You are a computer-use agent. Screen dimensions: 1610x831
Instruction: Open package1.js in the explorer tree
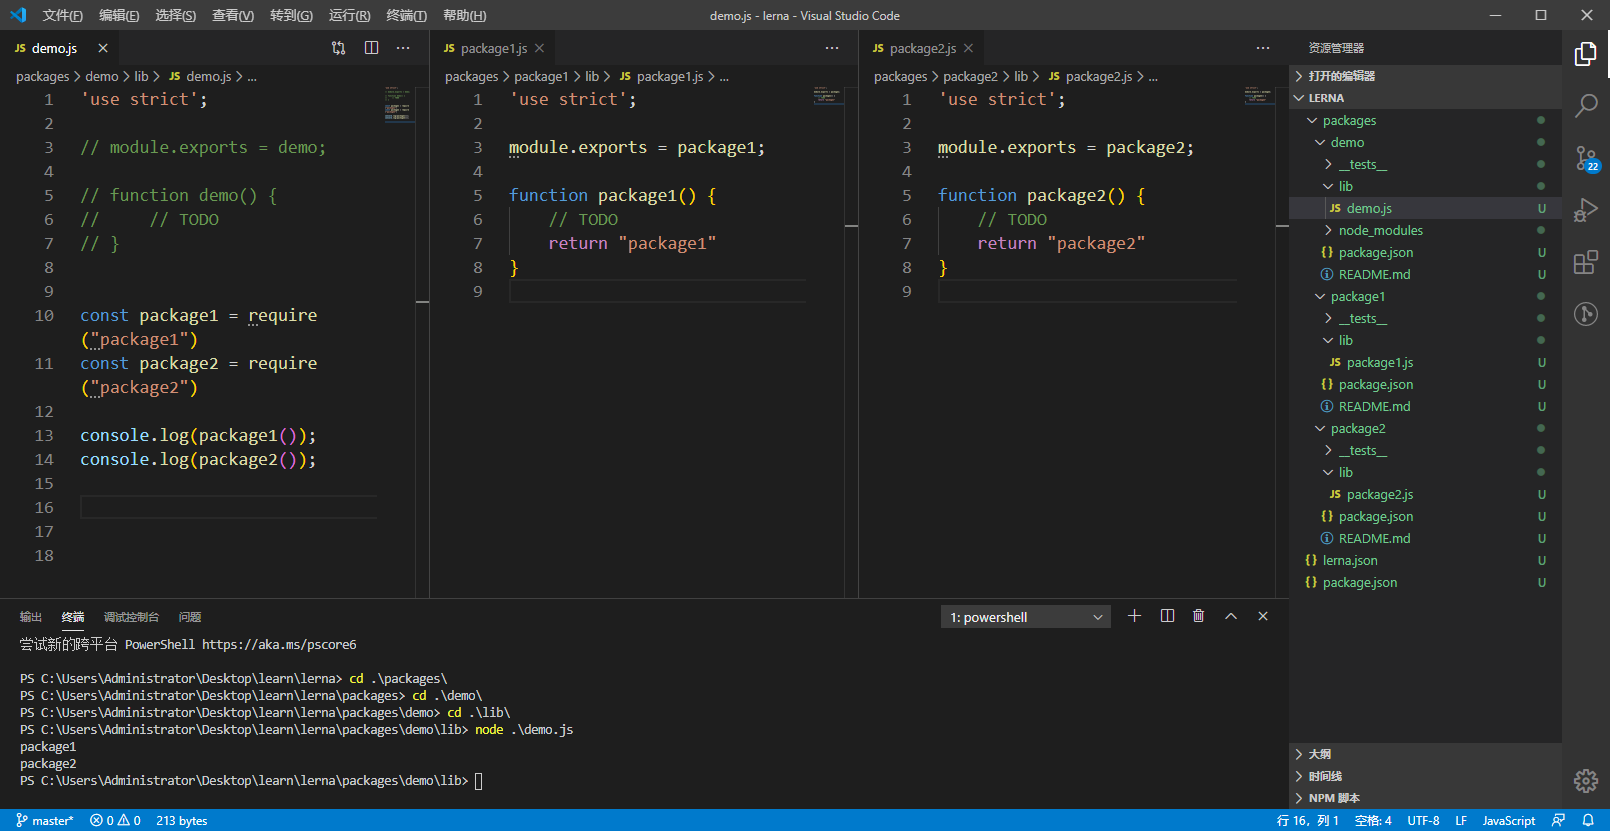click(1425, 362)
